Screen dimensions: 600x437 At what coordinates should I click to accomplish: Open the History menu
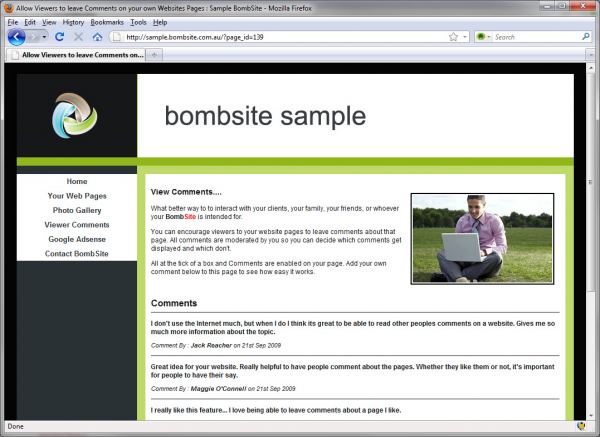pos(73,22)
